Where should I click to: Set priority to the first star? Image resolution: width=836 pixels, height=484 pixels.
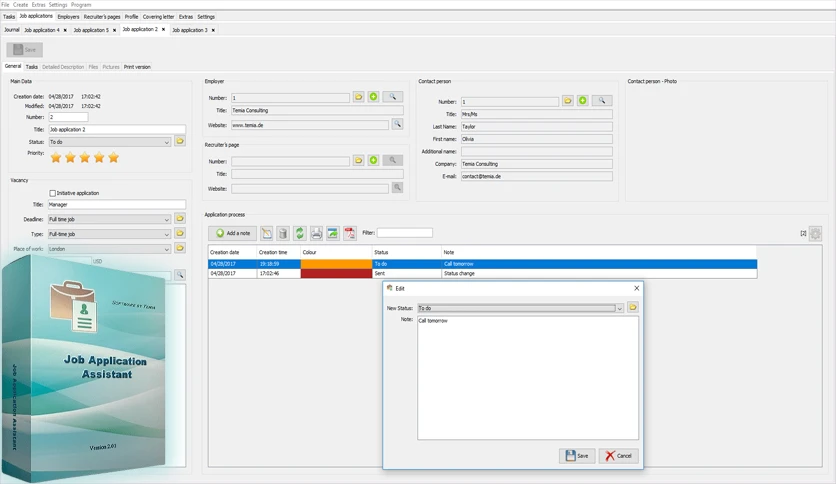tap(56, 158)
